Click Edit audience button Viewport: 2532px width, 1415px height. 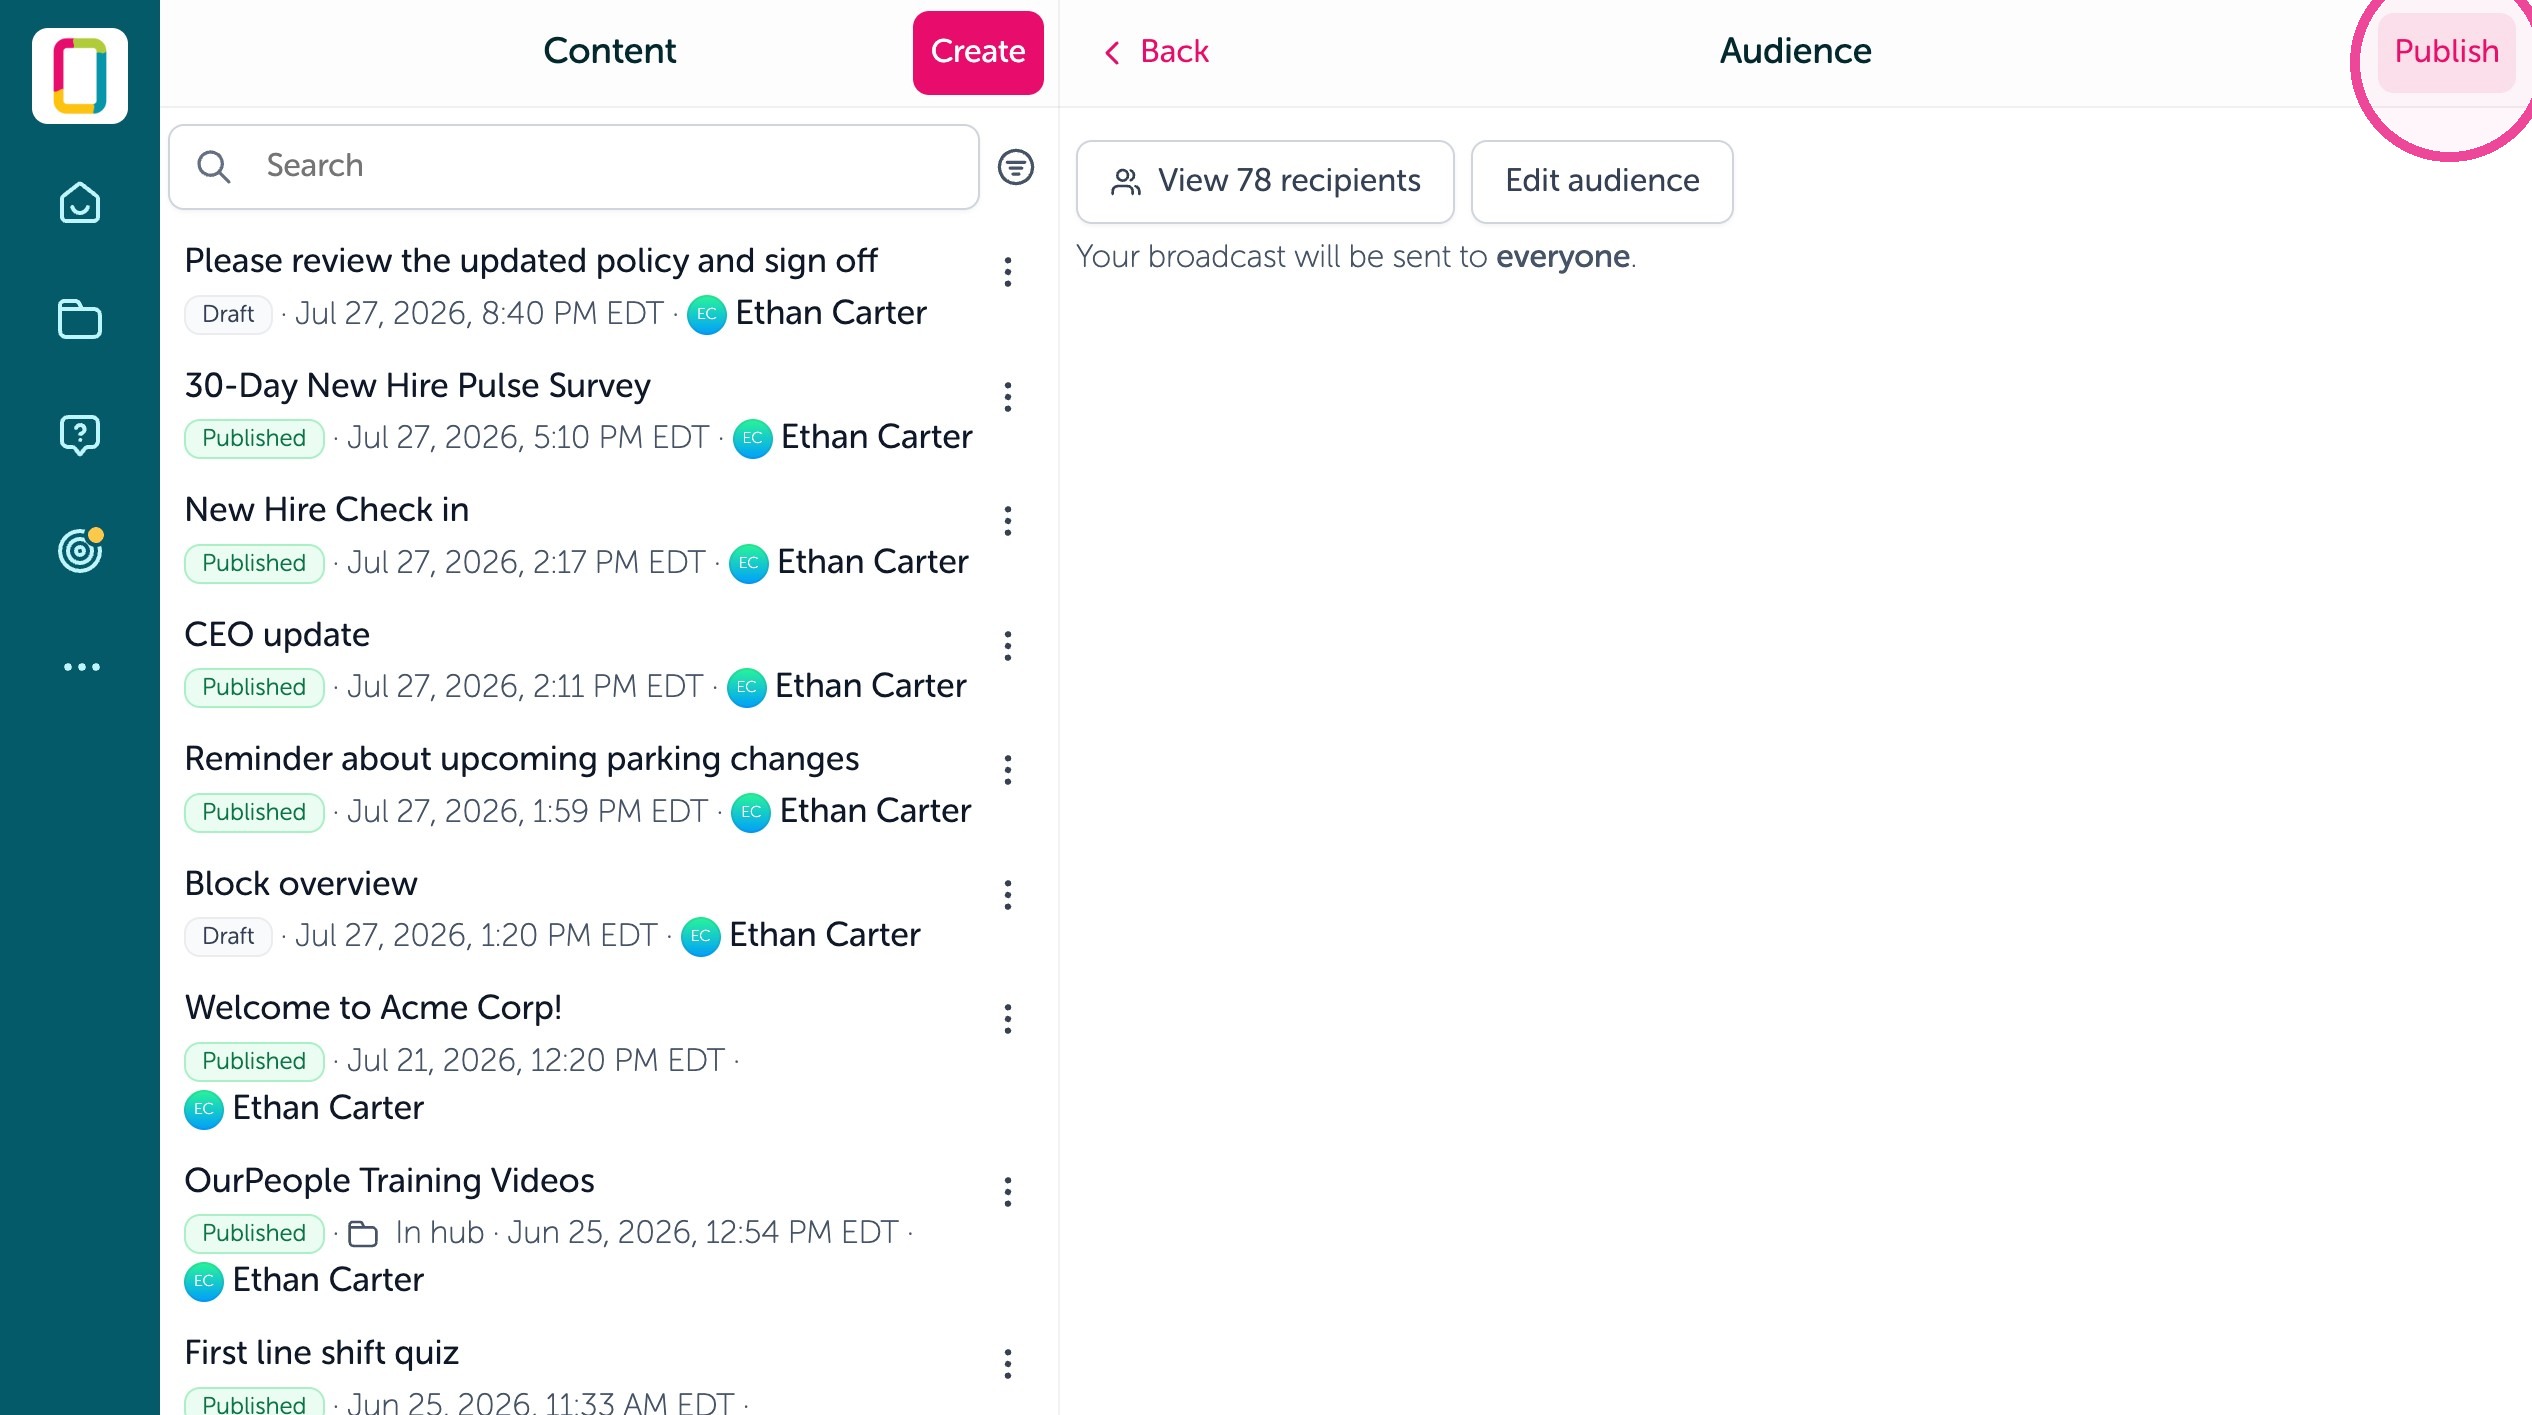(x=1602, y=181)
